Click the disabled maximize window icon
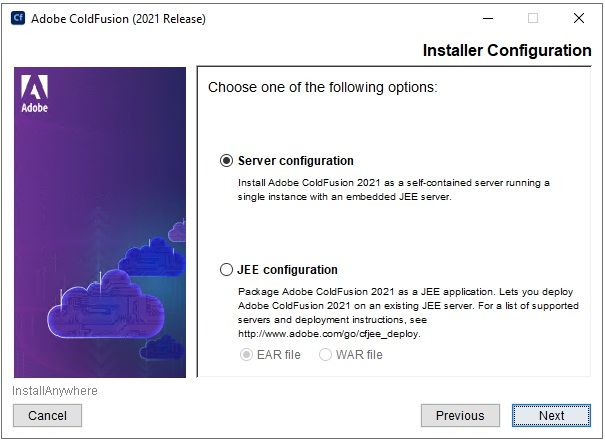The width and height of the screenshot is (605, 441). tap(533, 18)
